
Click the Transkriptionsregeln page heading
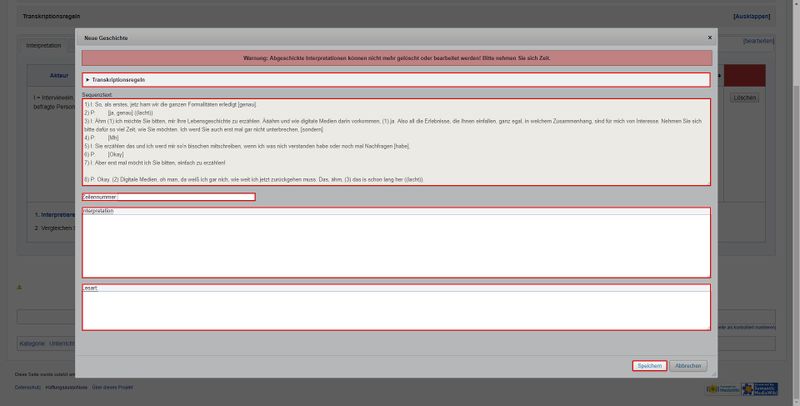point(53,17)
